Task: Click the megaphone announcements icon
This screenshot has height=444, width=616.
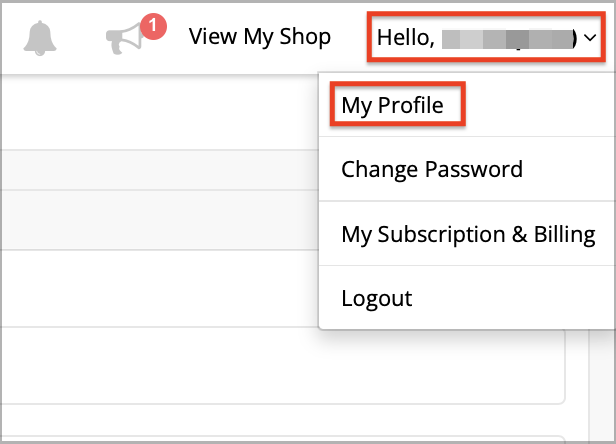Action: click(x=125, y=39)
